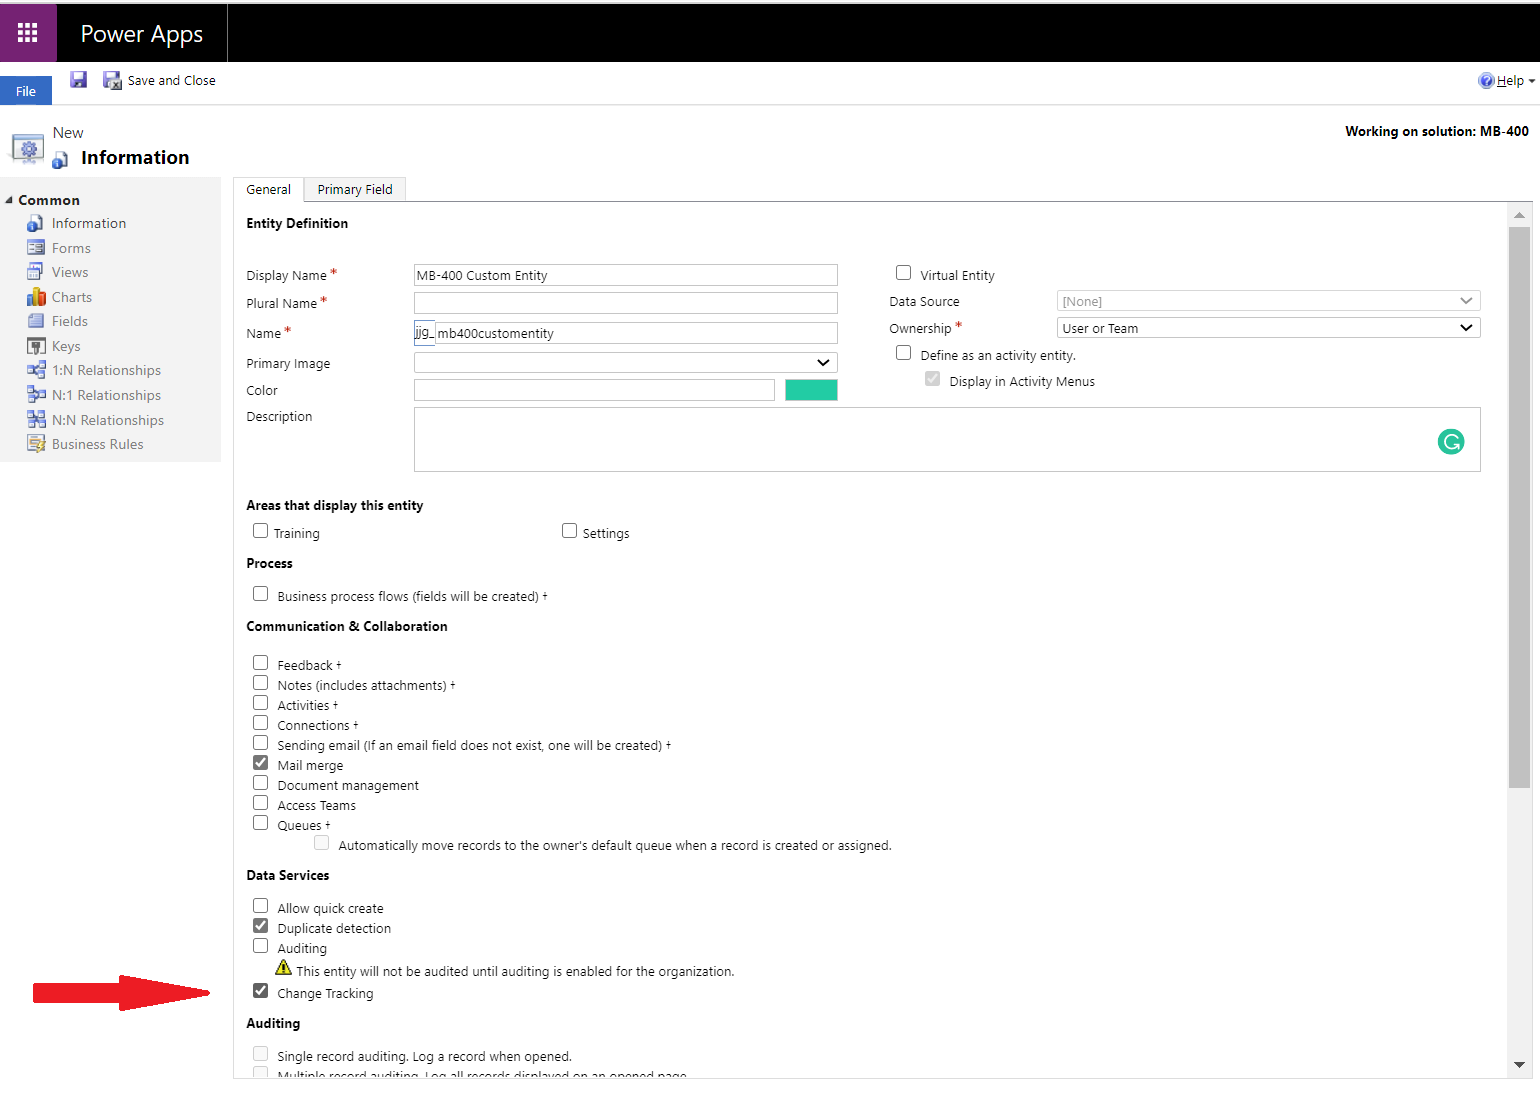Screen dimensions: 1540x1110
Task: Click the Grammarly icon in Description box
Action: pos(1451,441)
